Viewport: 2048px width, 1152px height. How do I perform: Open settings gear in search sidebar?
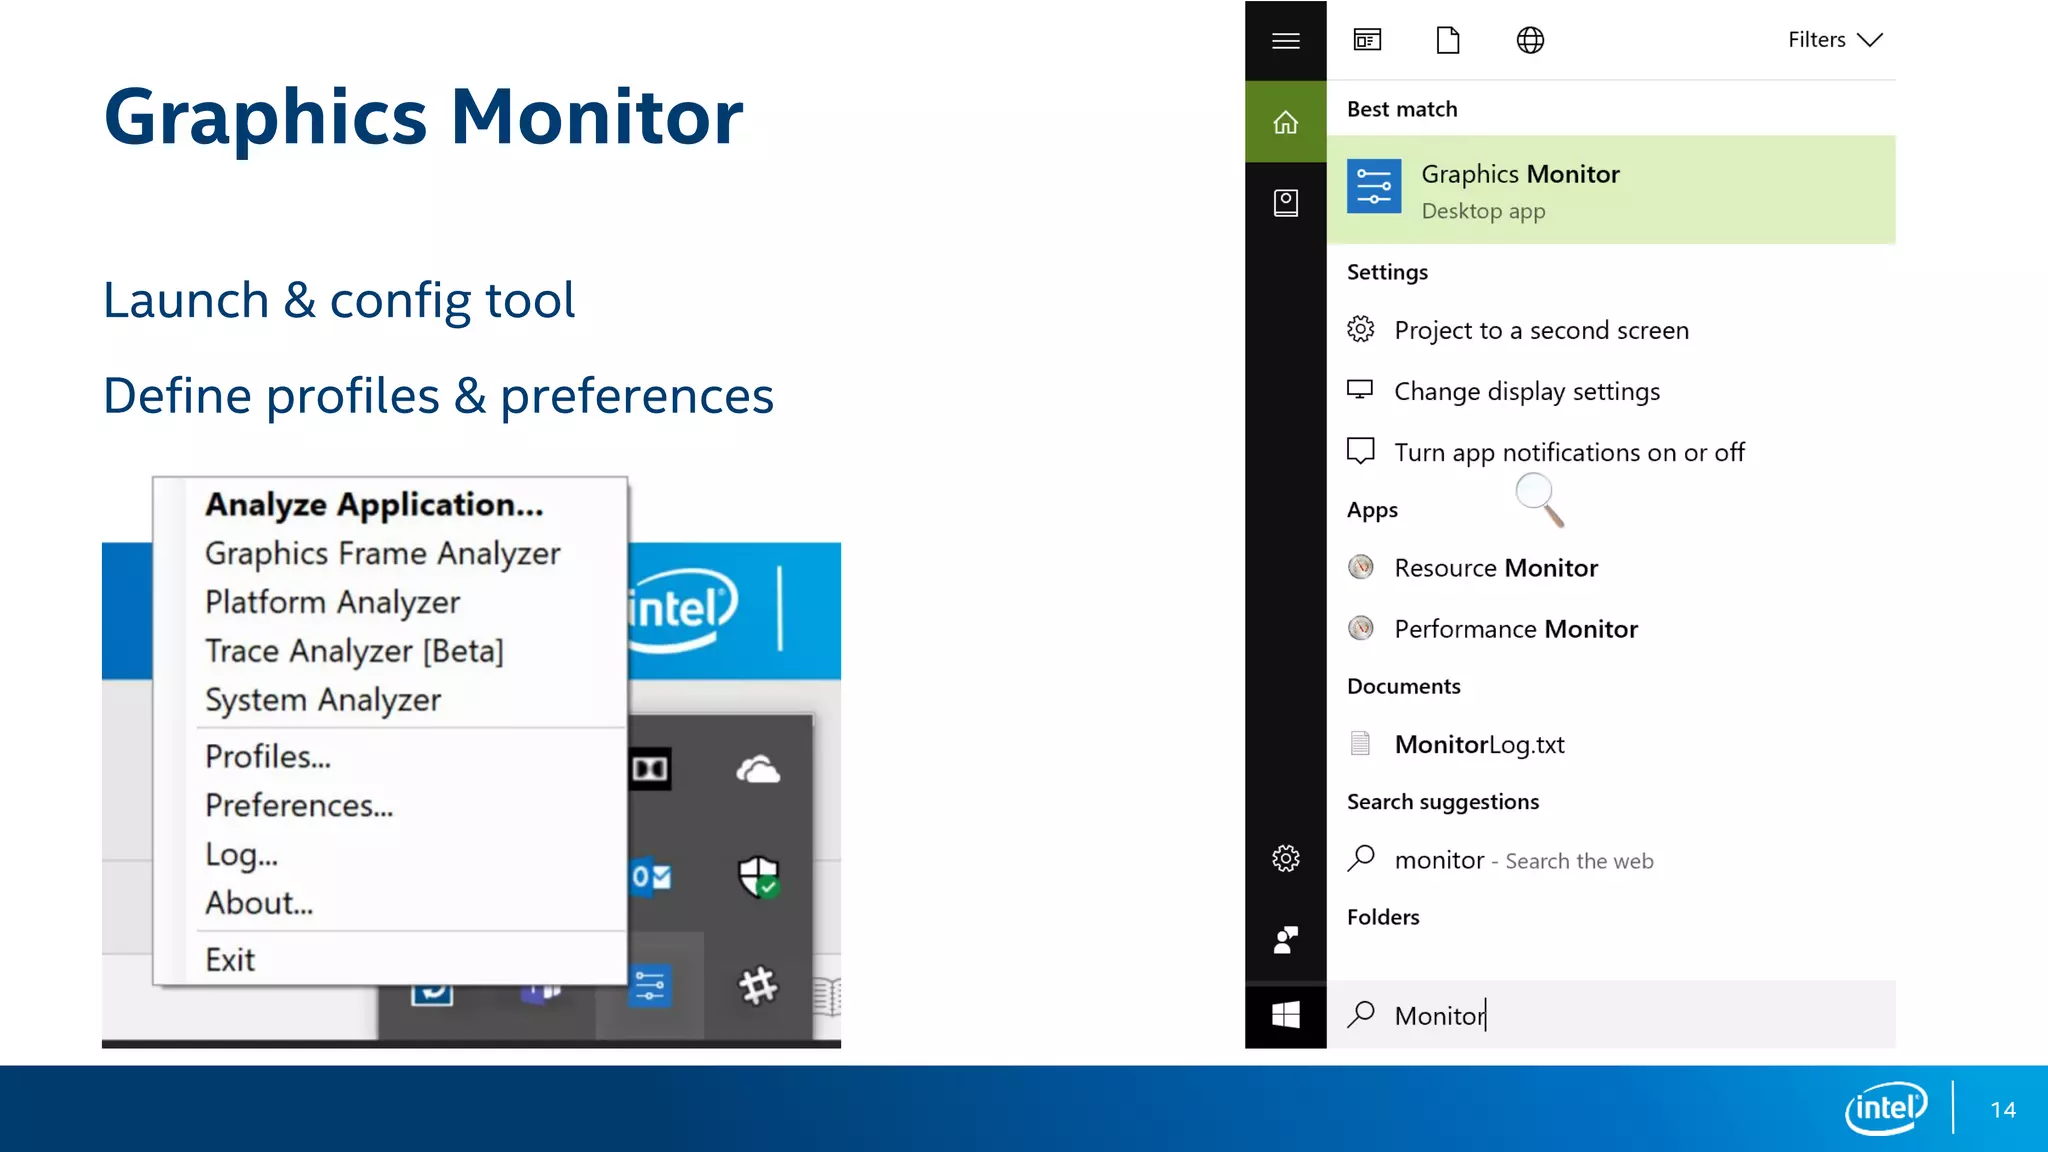tap(1285, 858)
